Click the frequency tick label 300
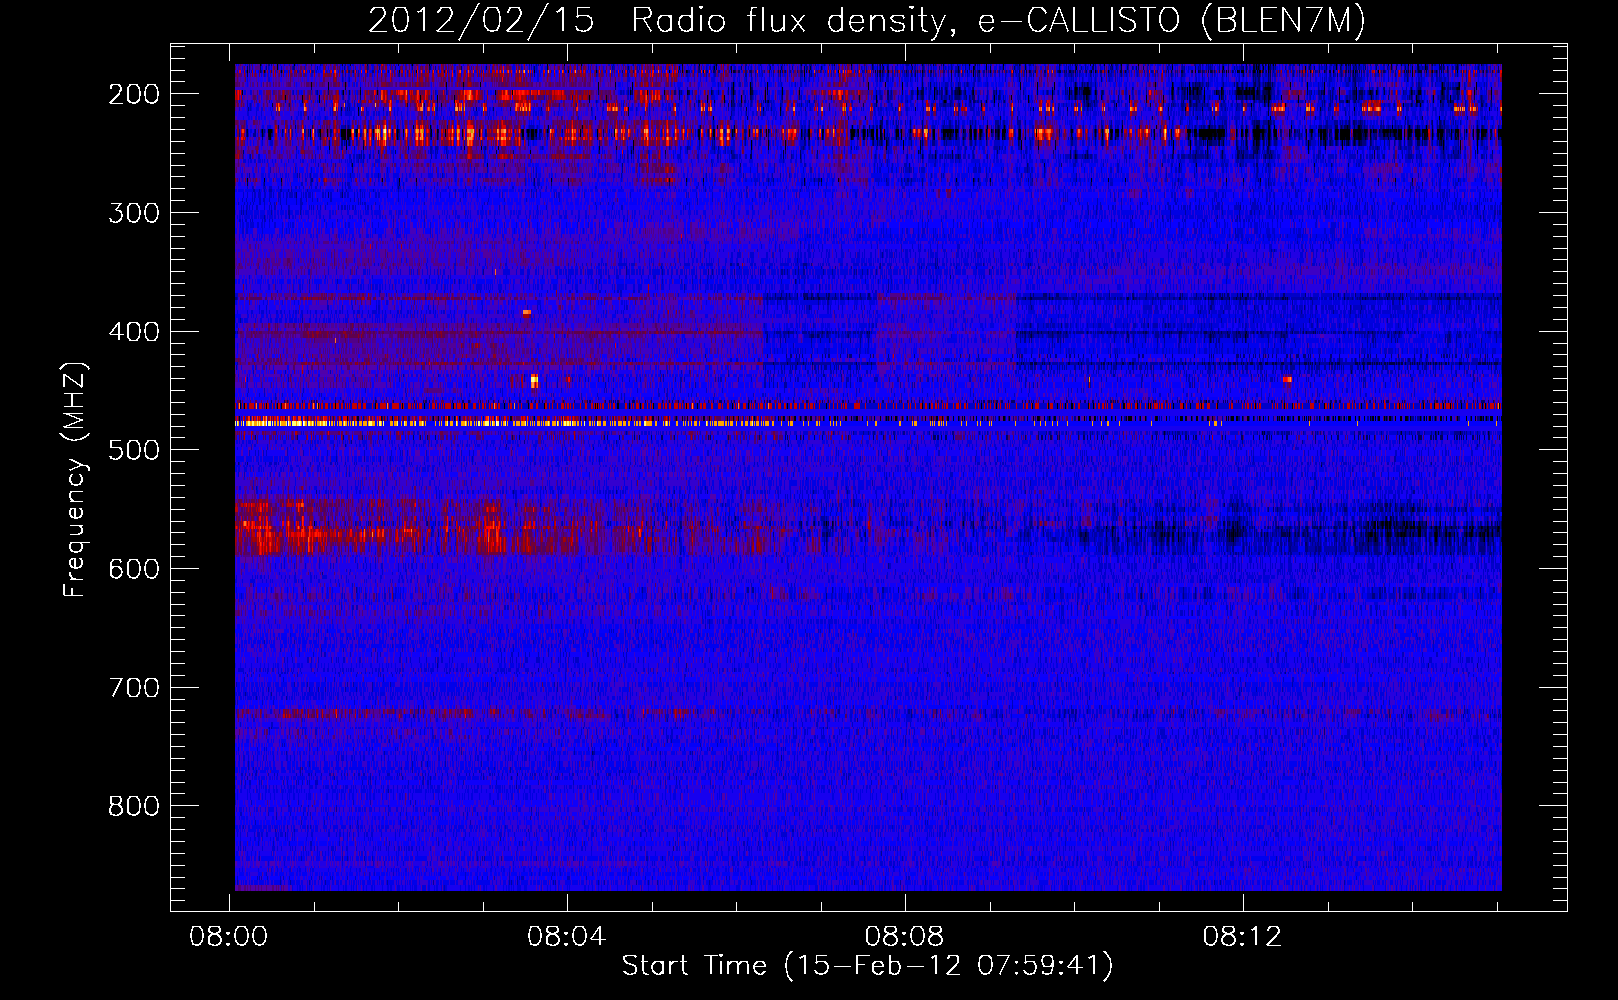Image resolution: width=1618 pixels, height=1000 pixels. (134, 213)
